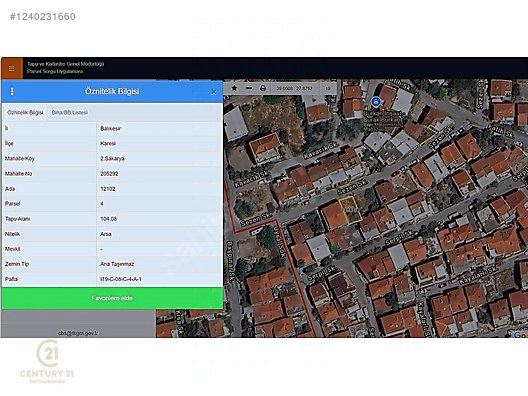Screen dimensions: 528x396
Task: Click the Mahalle No value 205292
Action: tap(109, 174)
